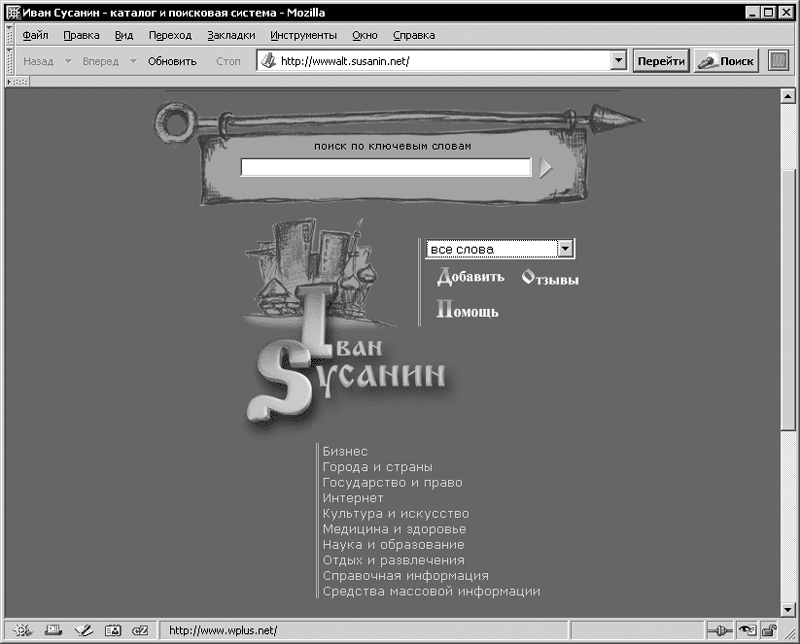Click the Добавить link

pos(470,277)
